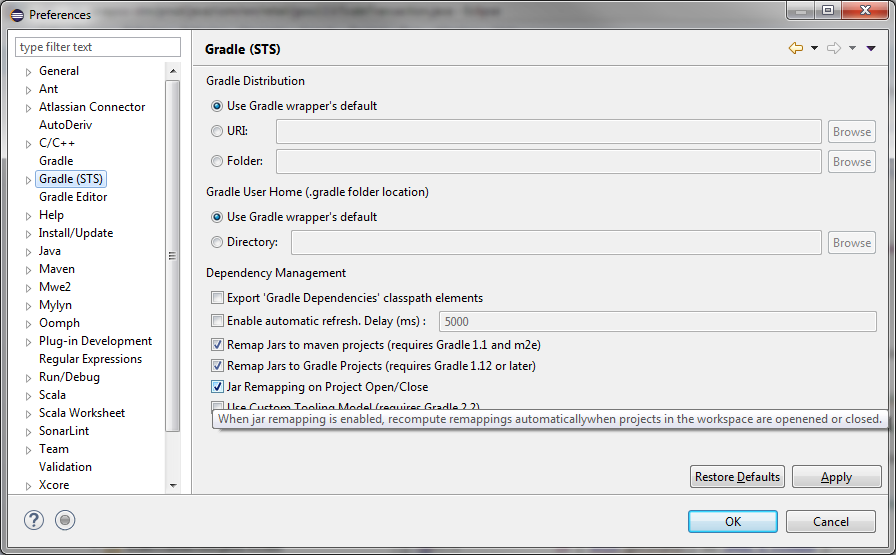The width and height of the screenshot is (896, 555).
Task: Select Mwe2 in the tree
Action: coord(55,287)
